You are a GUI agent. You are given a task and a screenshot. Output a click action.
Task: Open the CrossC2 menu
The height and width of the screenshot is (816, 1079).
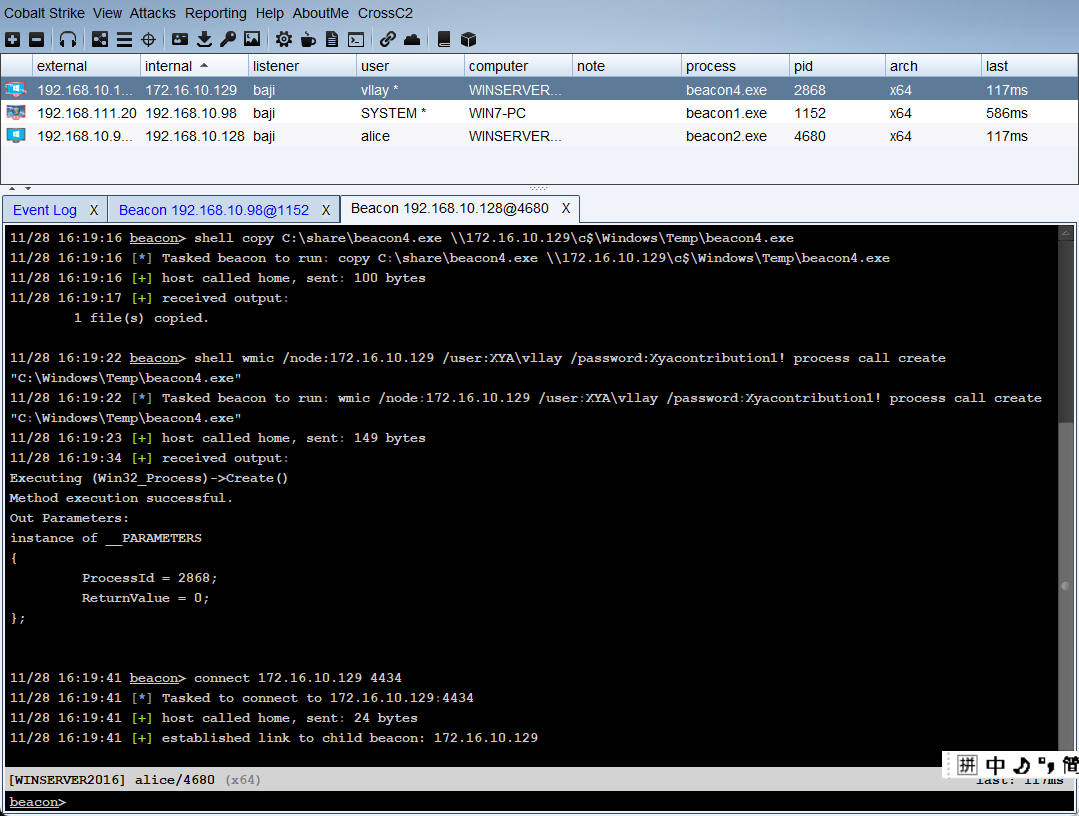pos(385,13)
